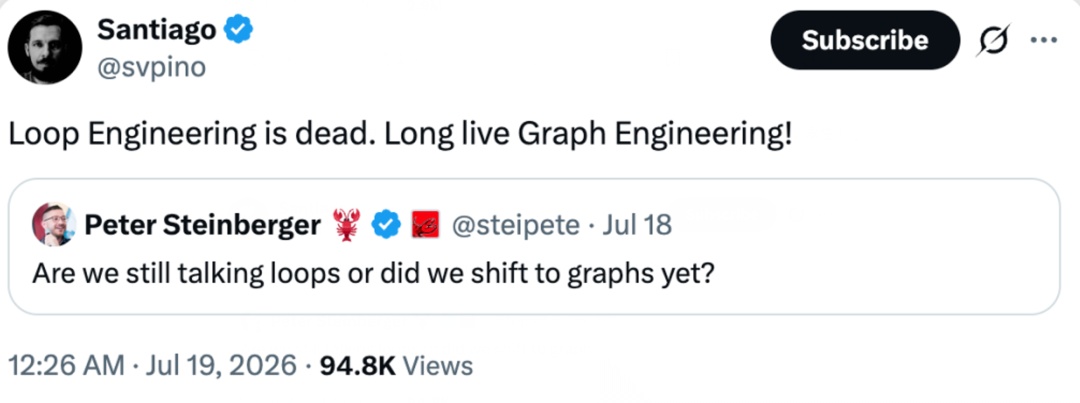Click the Subscribe button

point(864,40)
